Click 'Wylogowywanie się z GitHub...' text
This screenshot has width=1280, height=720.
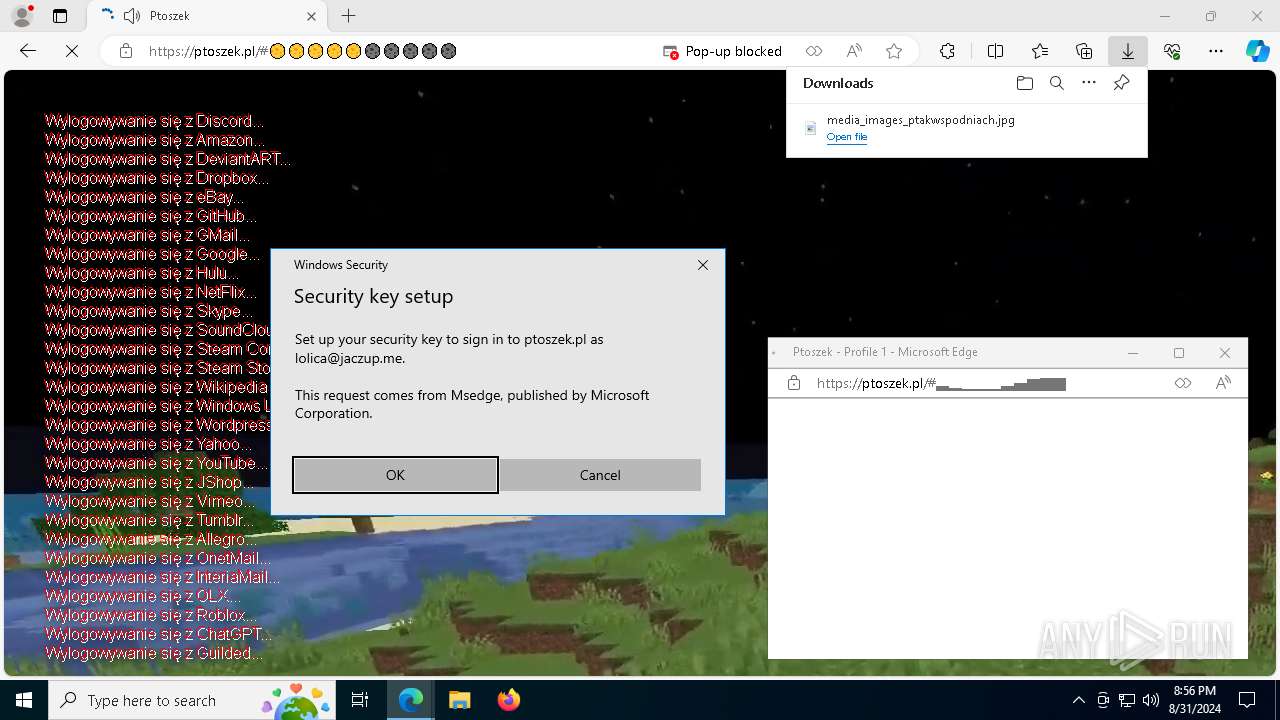click(x=151, y=216)
